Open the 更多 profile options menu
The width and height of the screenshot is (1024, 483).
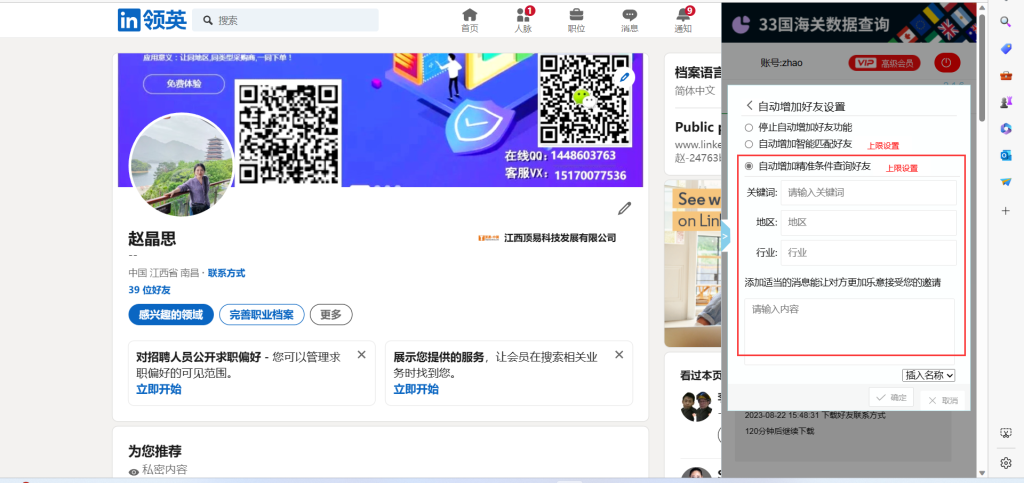point(331,315)
